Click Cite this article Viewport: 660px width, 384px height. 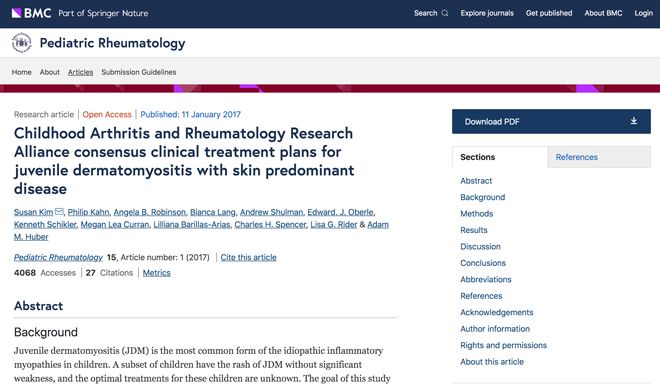coord(248,257)
